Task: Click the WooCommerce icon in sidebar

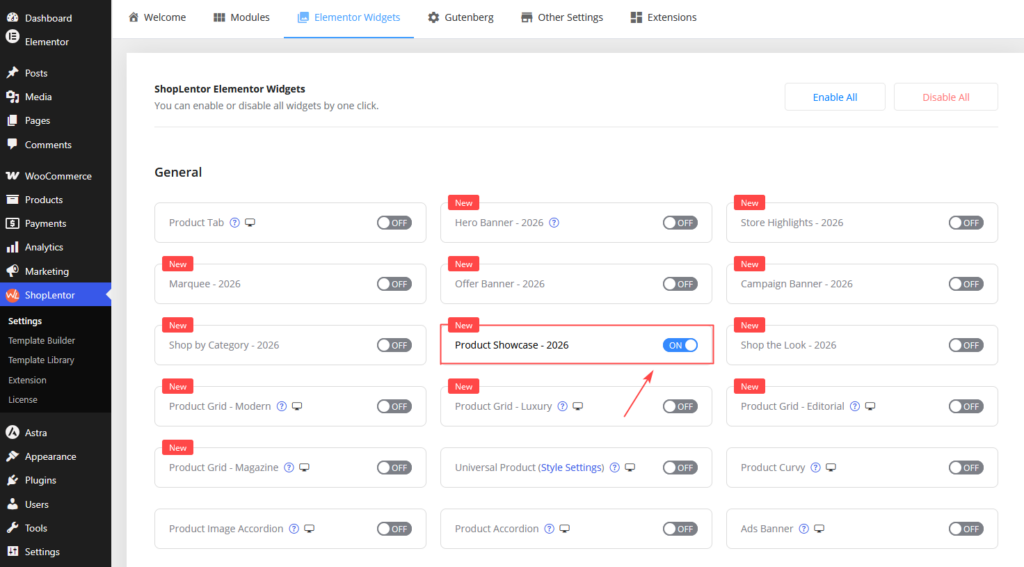Action: point(12,176)
